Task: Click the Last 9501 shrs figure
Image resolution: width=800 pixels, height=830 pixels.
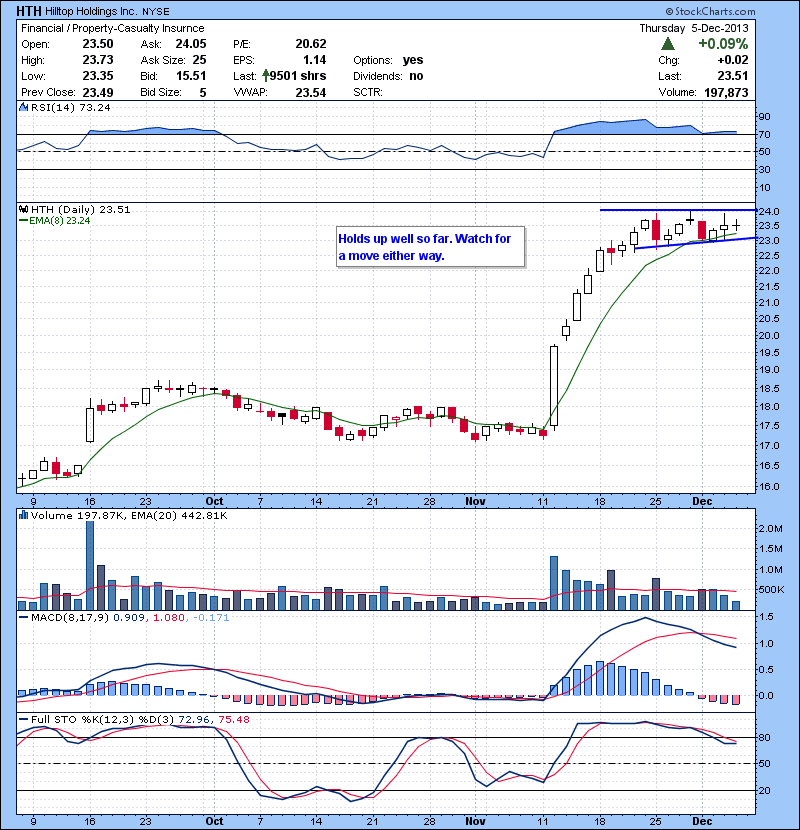Action: pyautogui.click(x=298, y=76)
